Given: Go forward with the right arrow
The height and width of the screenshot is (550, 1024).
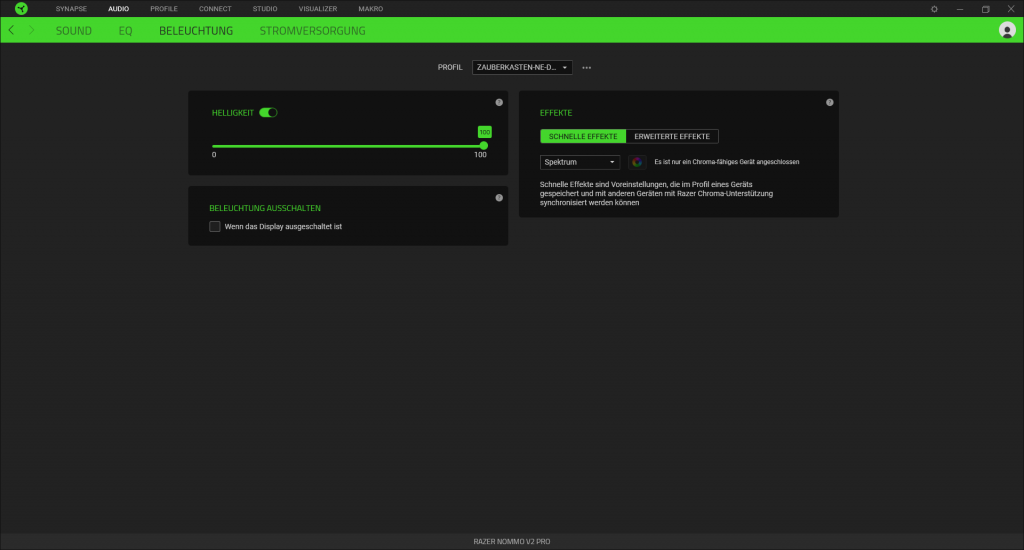Looking at the screenshot, I should click(31, 30).
